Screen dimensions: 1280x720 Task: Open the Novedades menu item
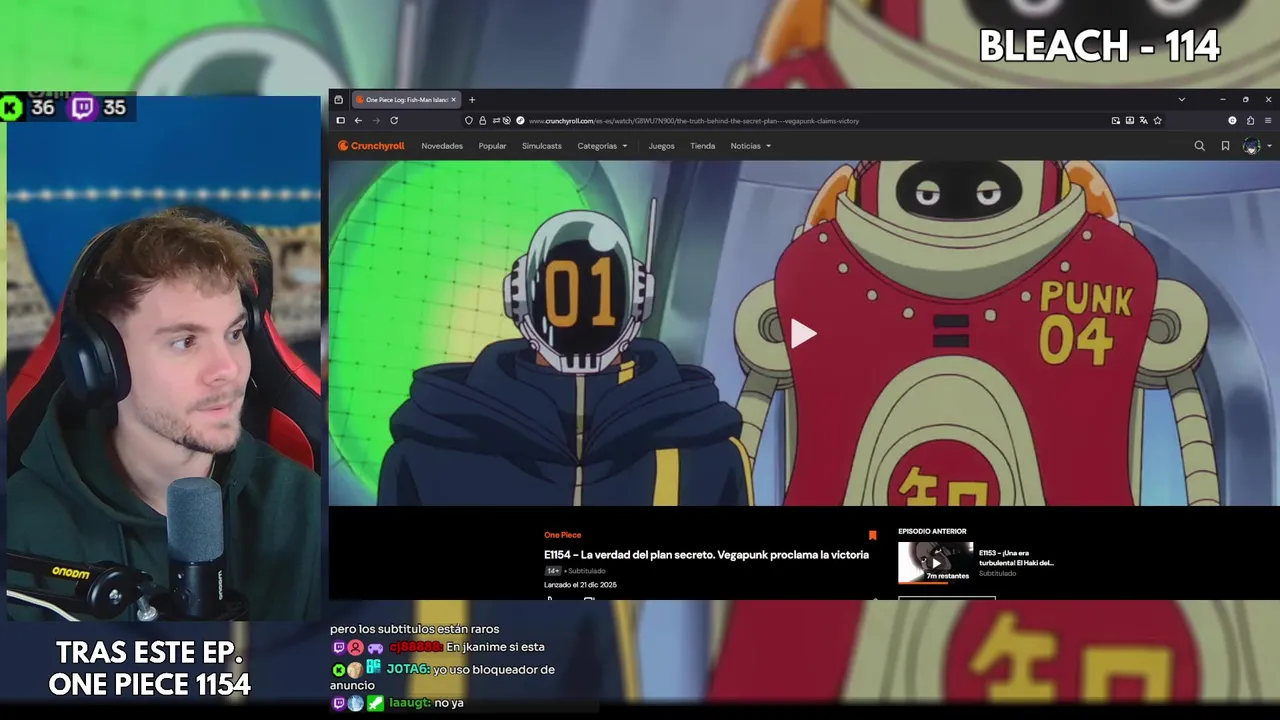[442, 146]
